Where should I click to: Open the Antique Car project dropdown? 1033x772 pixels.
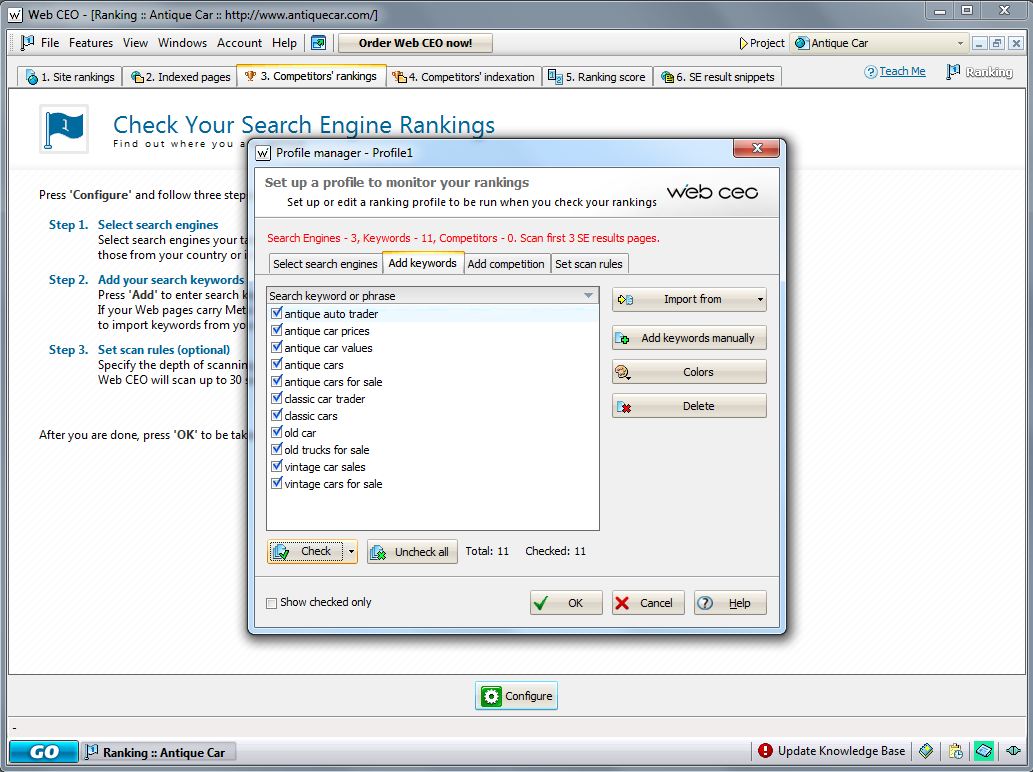pos(960,43)
